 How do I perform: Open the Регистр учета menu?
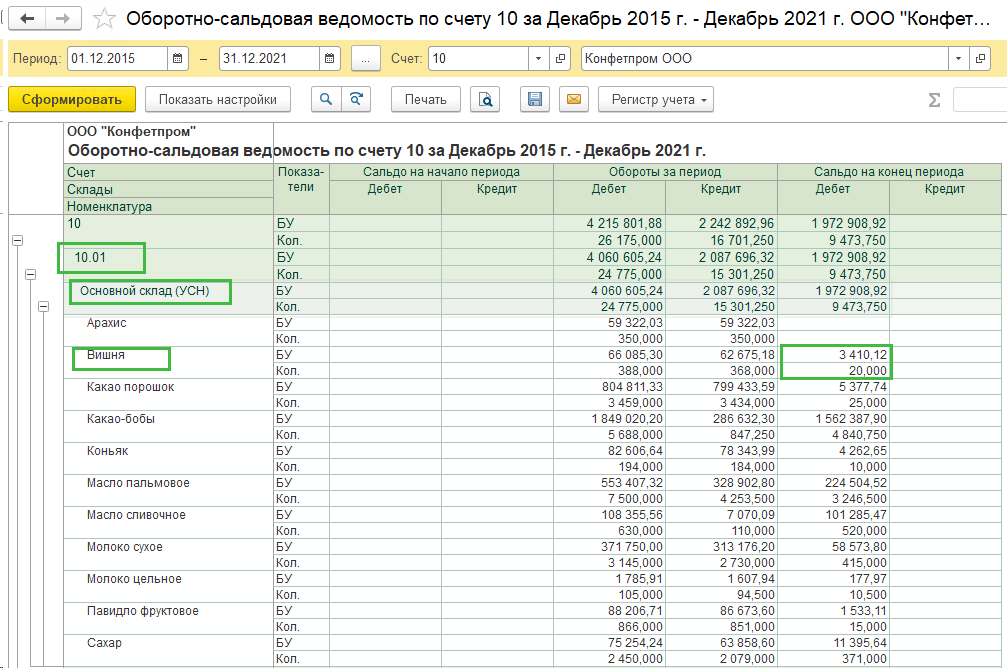pyautogui.click(x=656, y=100)
